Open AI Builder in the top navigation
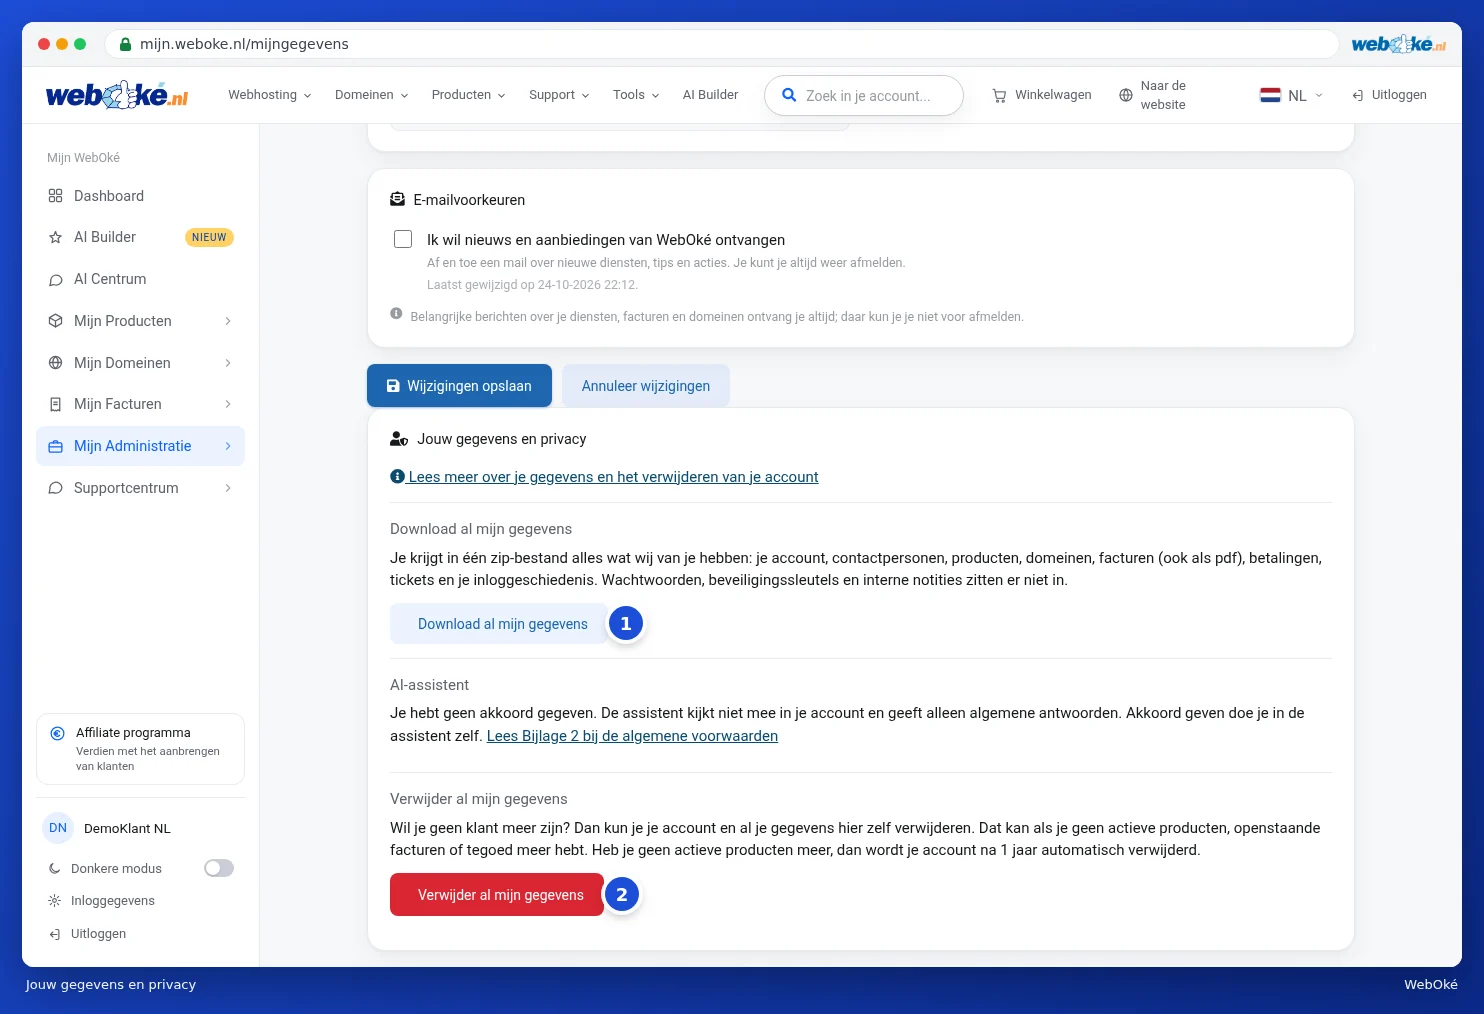 click(710, 95)
